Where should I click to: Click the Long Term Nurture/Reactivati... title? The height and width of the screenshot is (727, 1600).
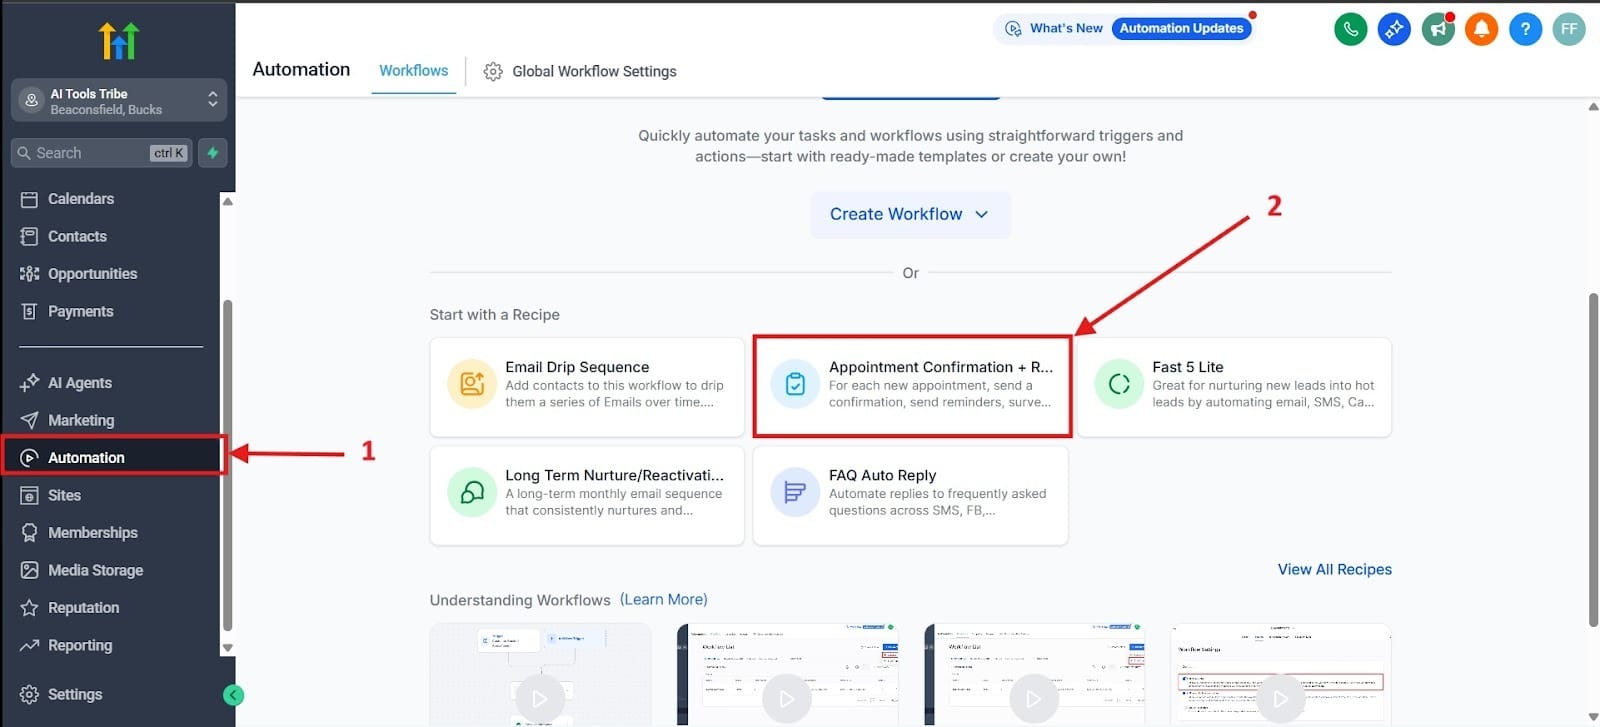(x=614, y=475)
